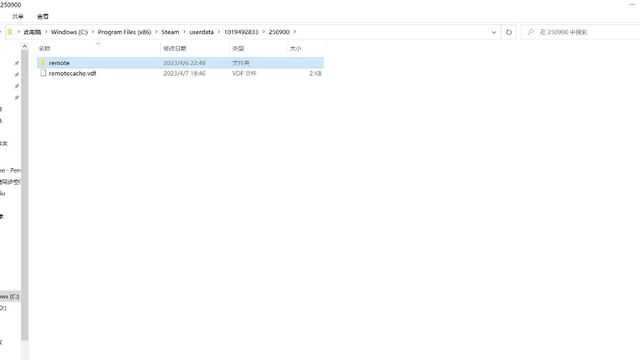This screenshot has height=360, width=640.
Task: Select the remote folder name
Action: coord(59,63)
